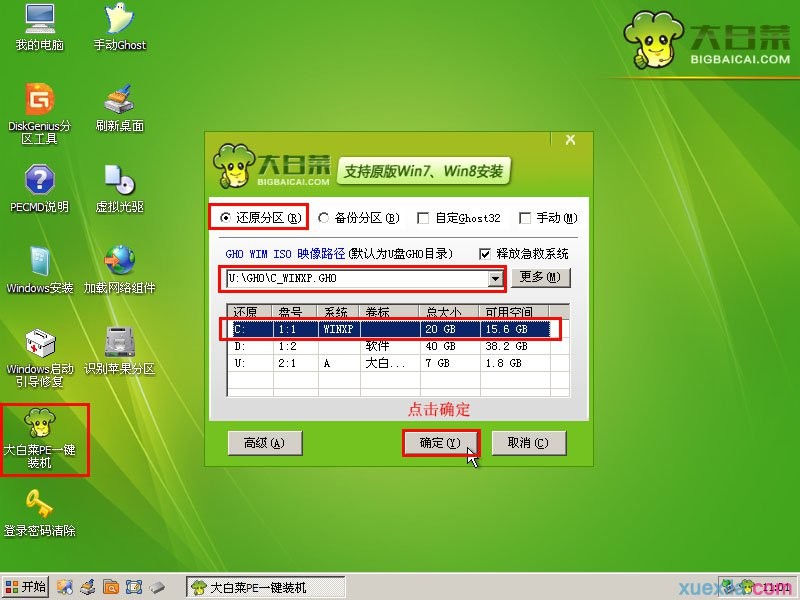This screenshot has height=600, width=800.
Task: Open the 手动Ghost desktop icon
Action: pos(118,27)
